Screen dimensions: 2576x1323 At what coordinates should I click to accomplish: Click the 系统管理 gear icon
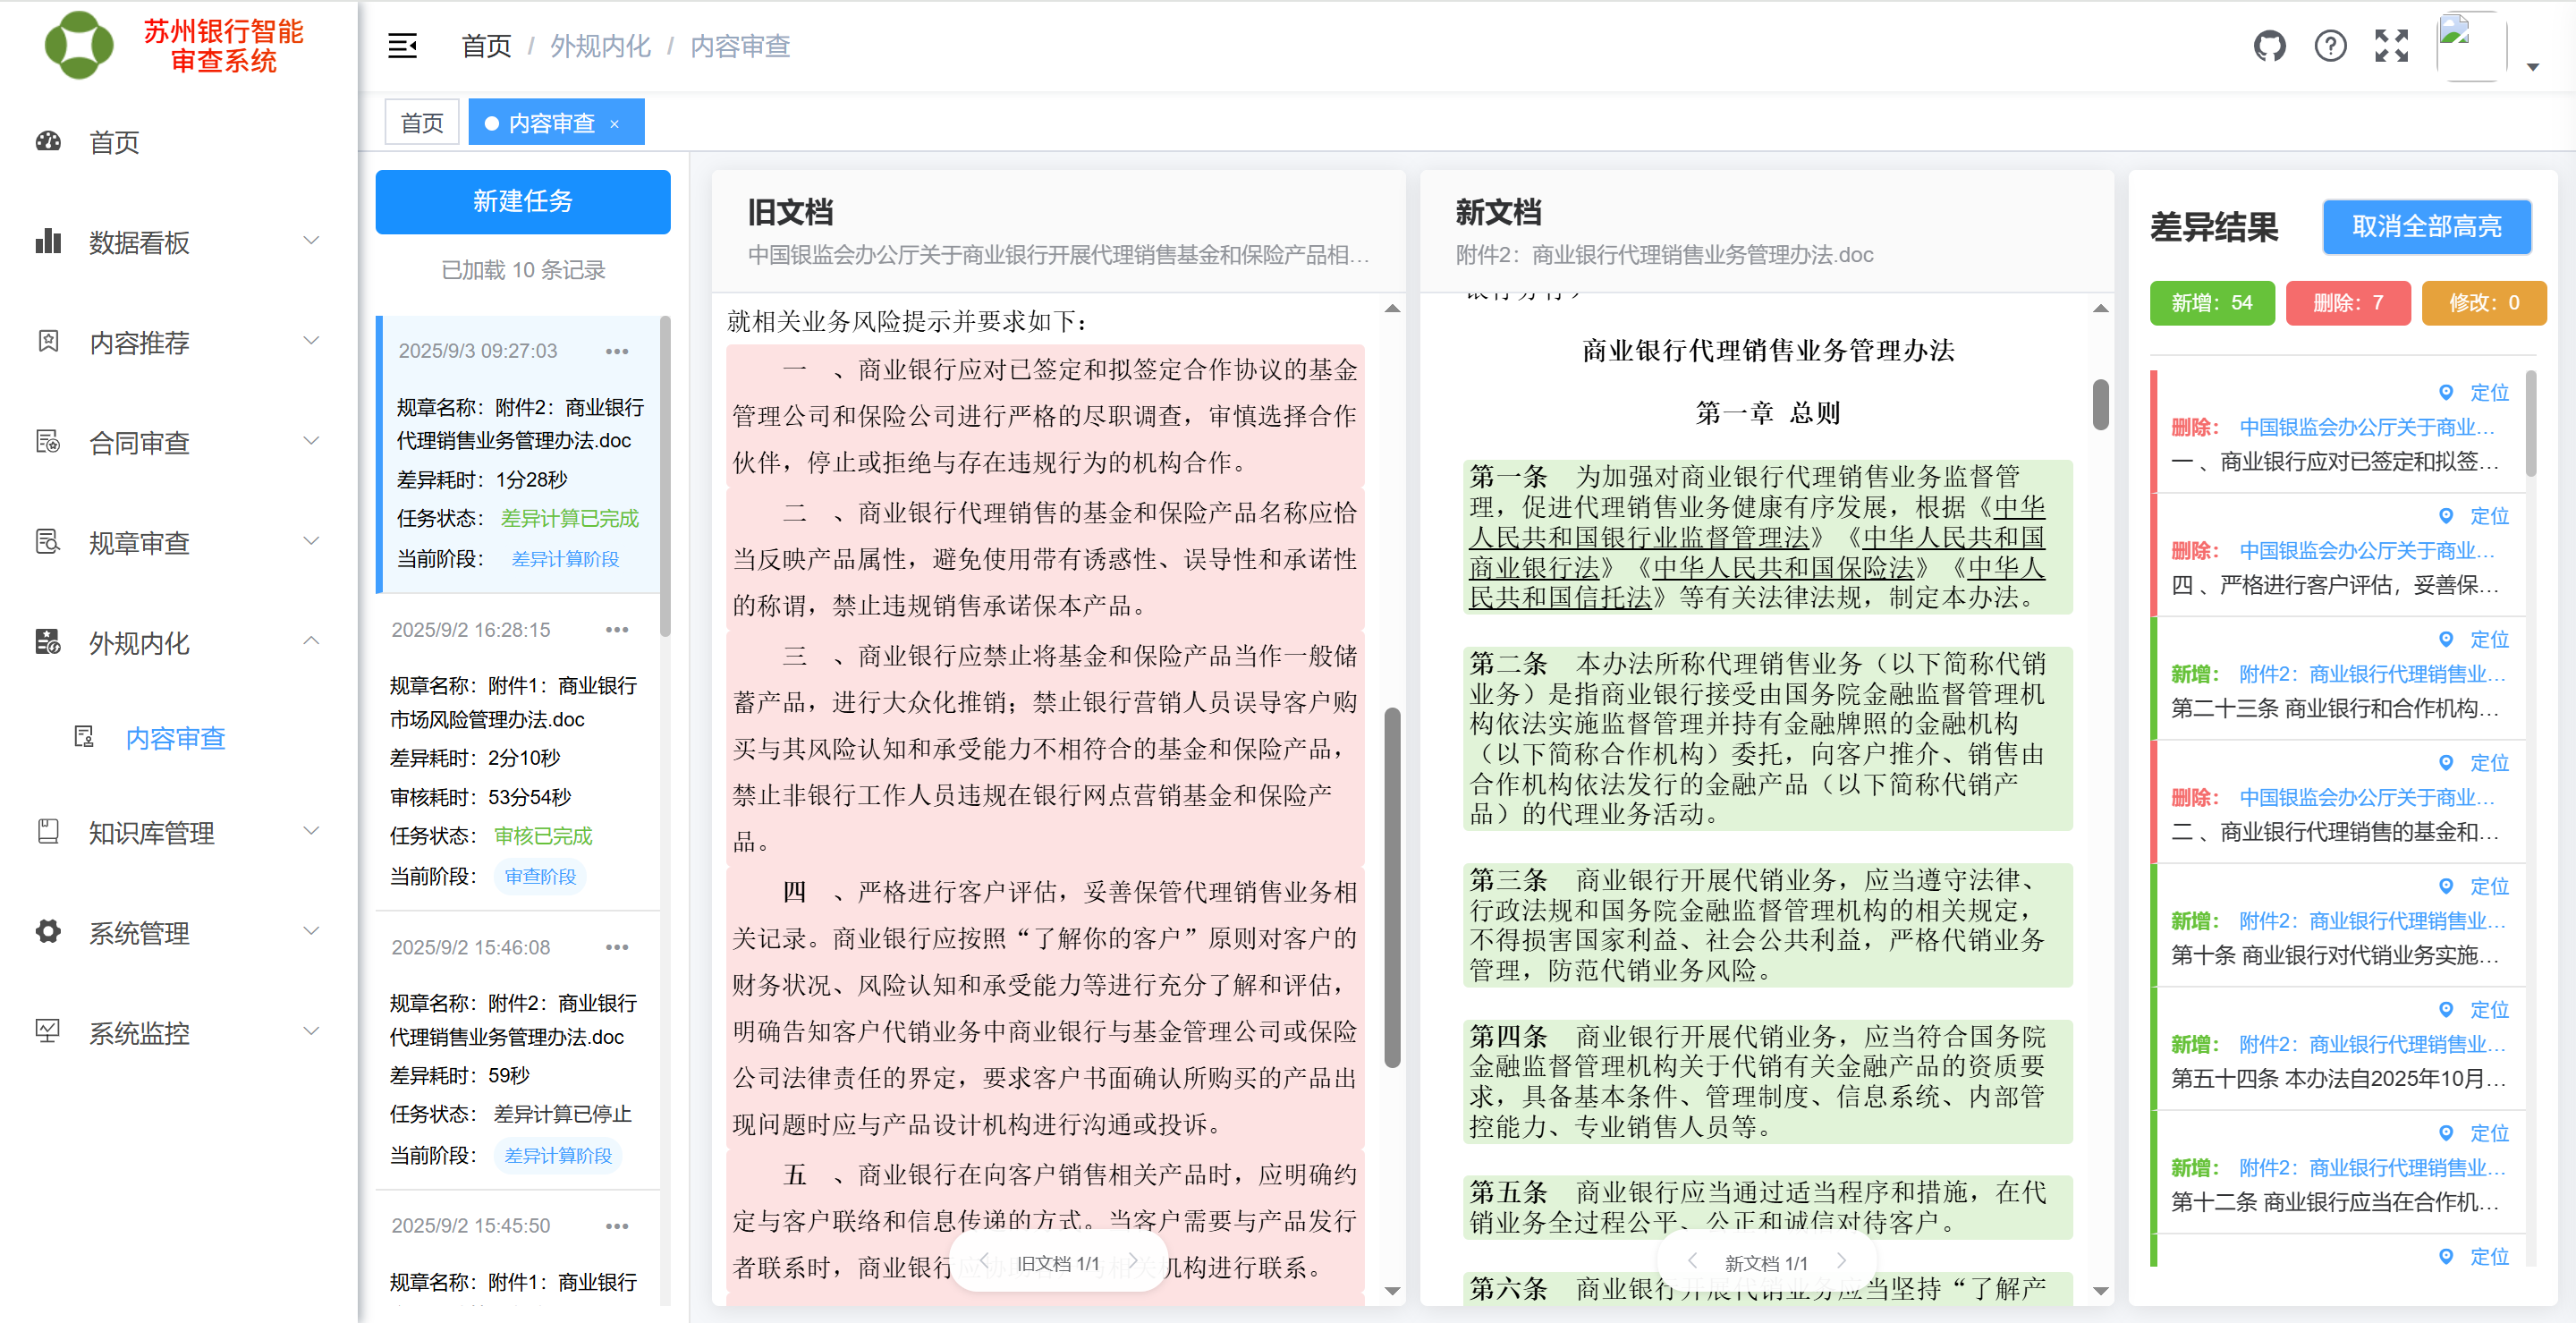48,932
